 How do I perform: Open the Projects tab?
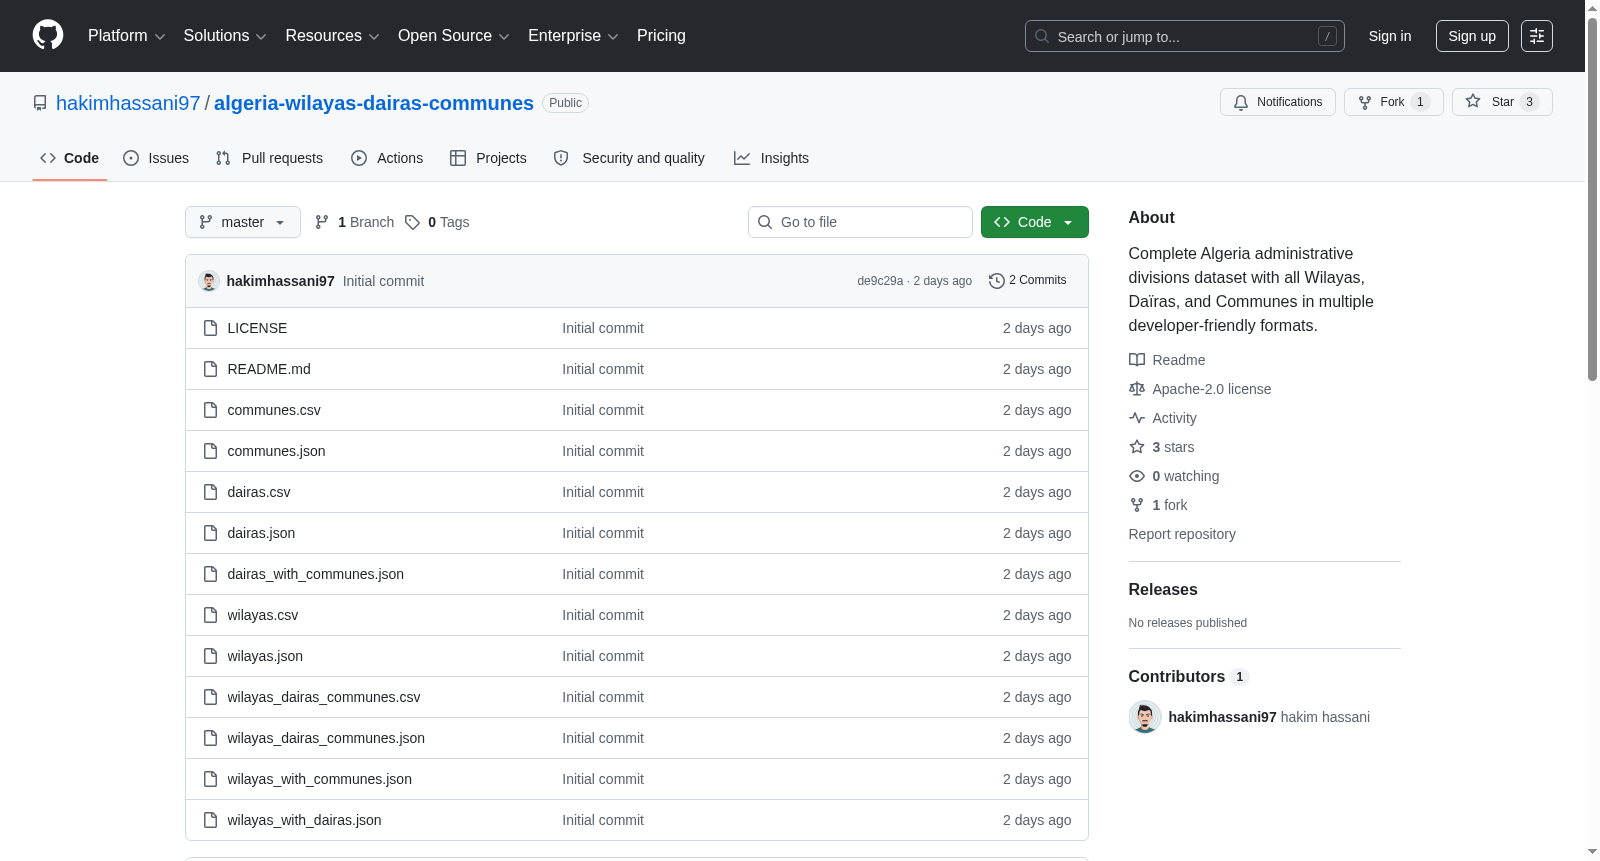[488, 158]
